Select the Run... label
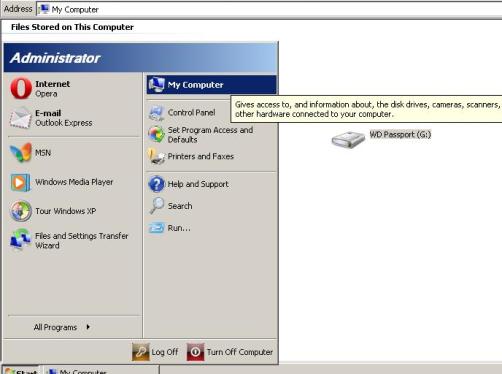The height and width of the screenshot is (374, 502). click(x=179, y=228)
